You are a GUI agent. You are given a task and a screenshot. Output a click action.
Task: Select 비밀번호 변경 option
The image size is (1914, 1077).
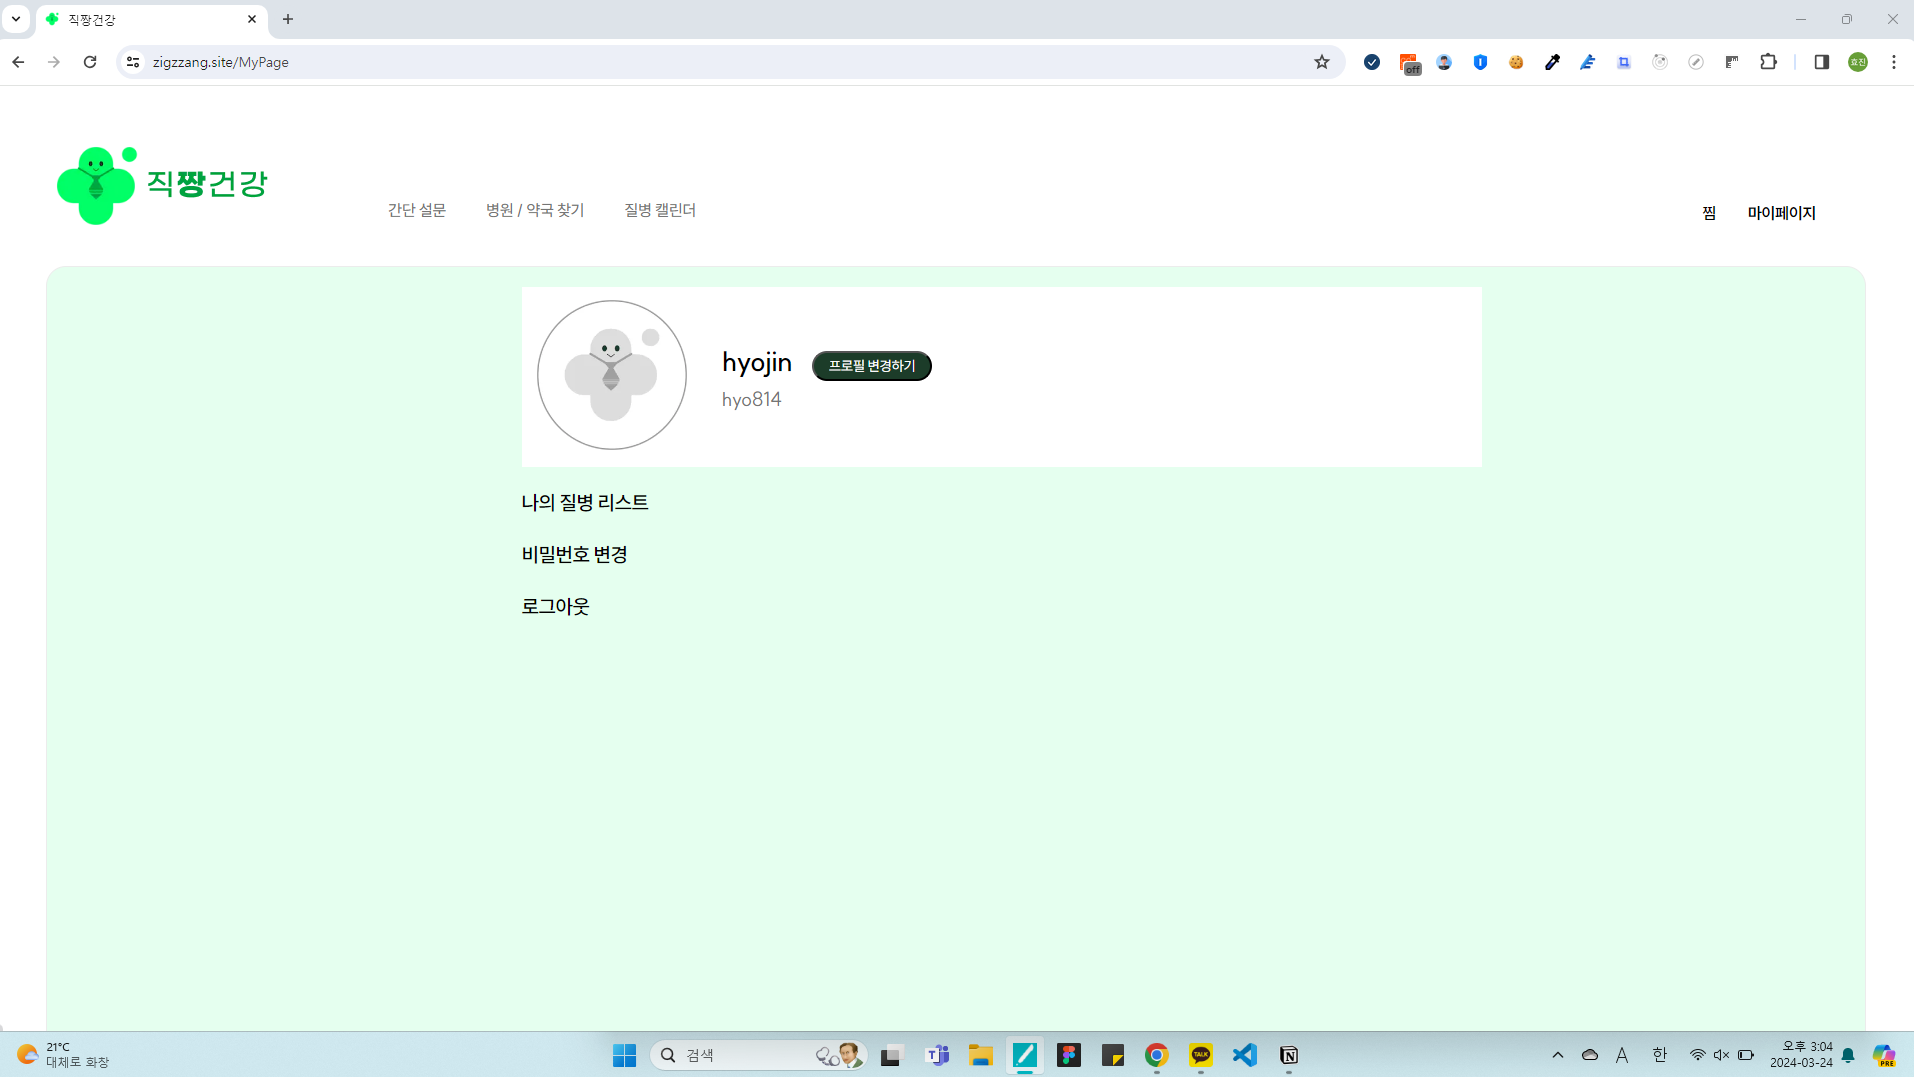[x=574, y=554]
